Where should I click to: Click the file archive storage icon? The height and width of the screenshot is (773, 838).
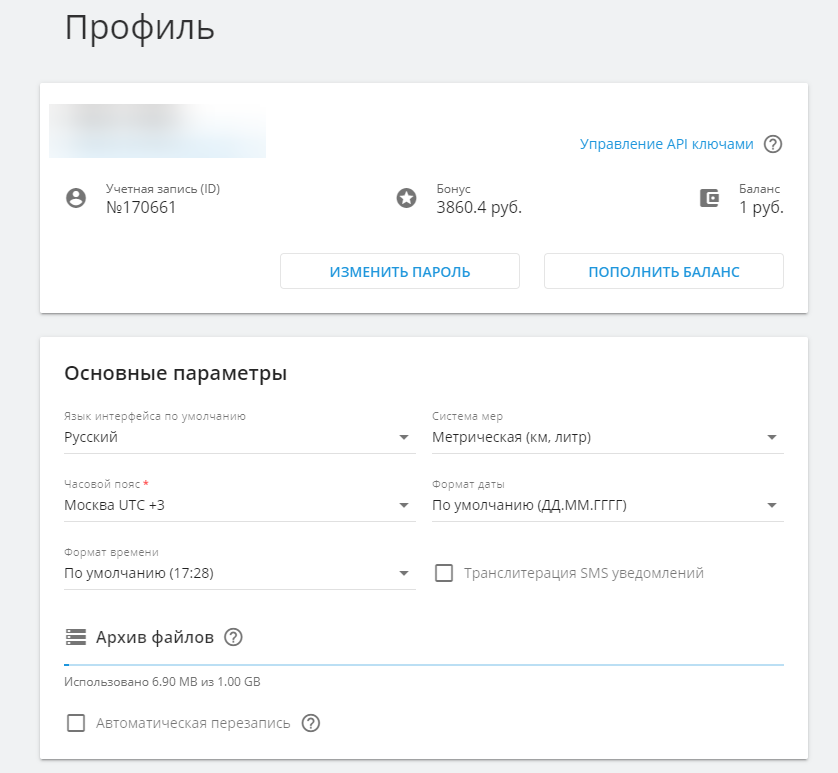(x=76, y=637)
